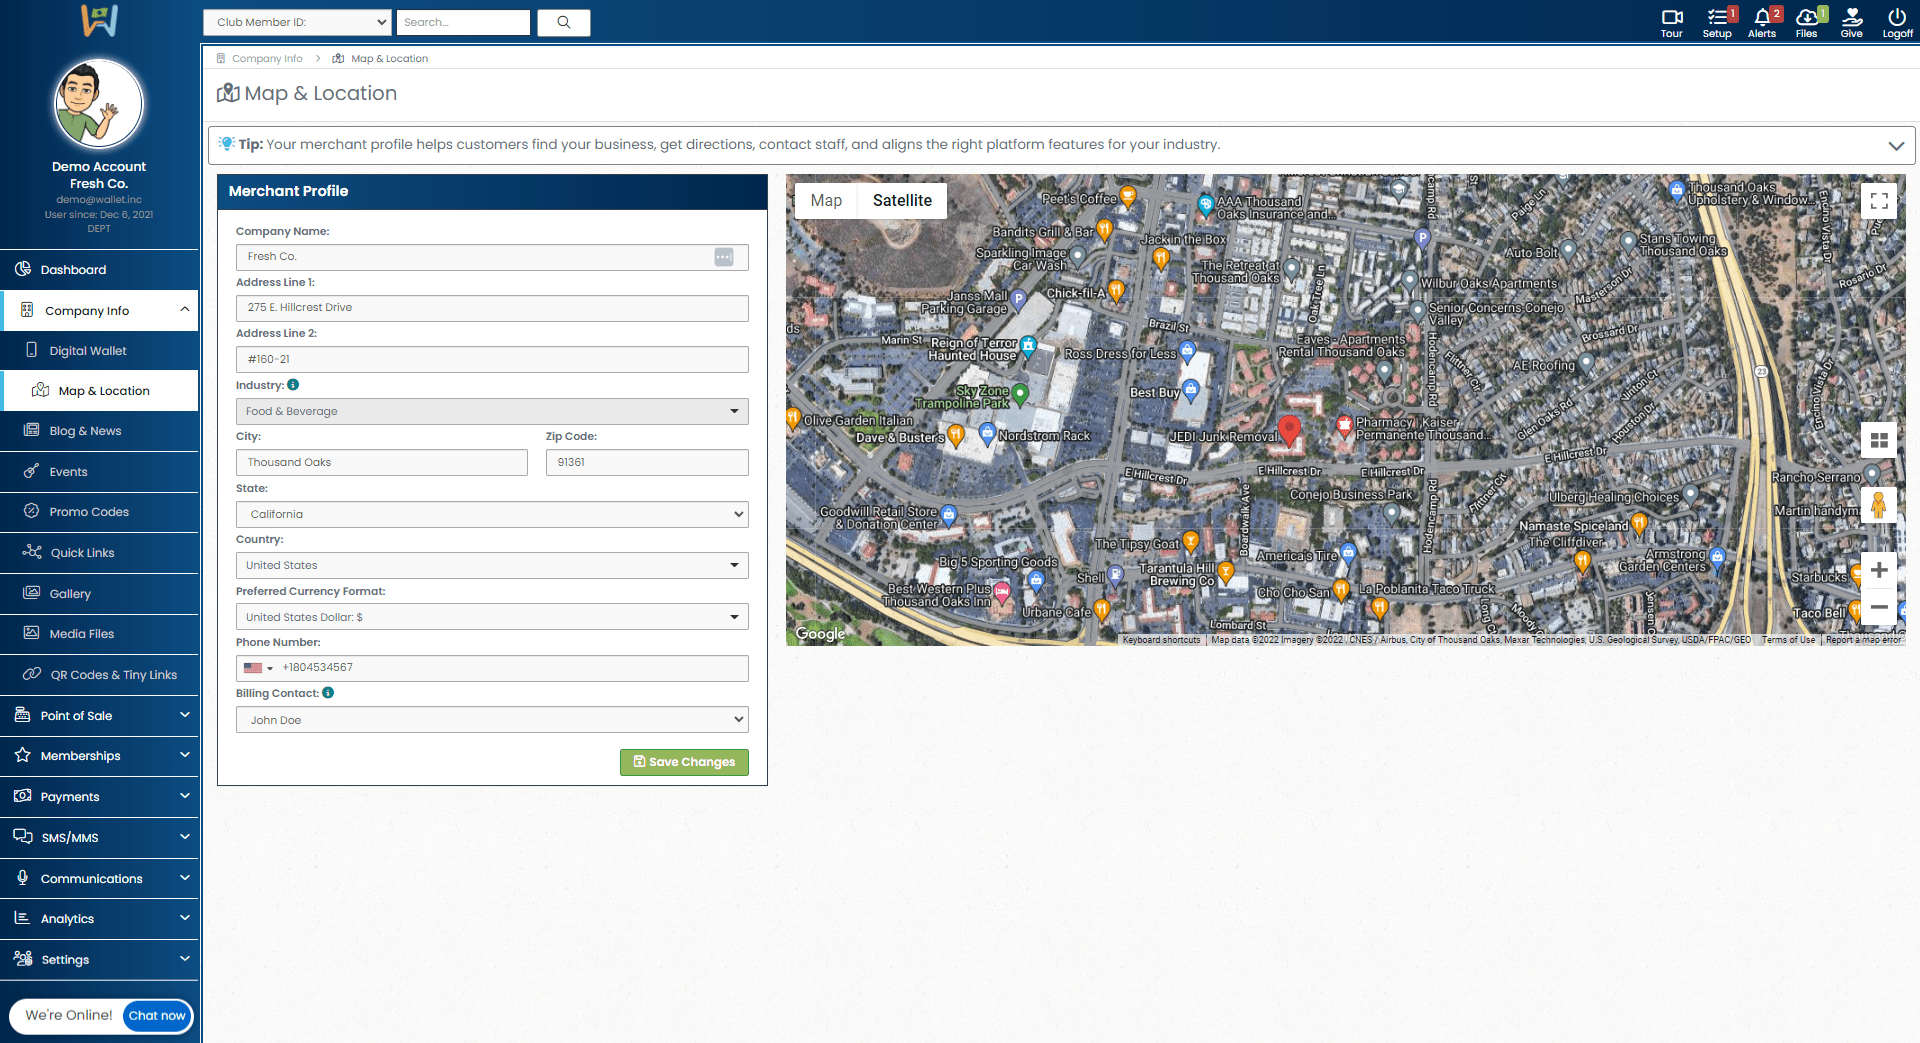Click the Logoff power icon
Screen dimensions: 1920x1043
[x=1897, y=18]
